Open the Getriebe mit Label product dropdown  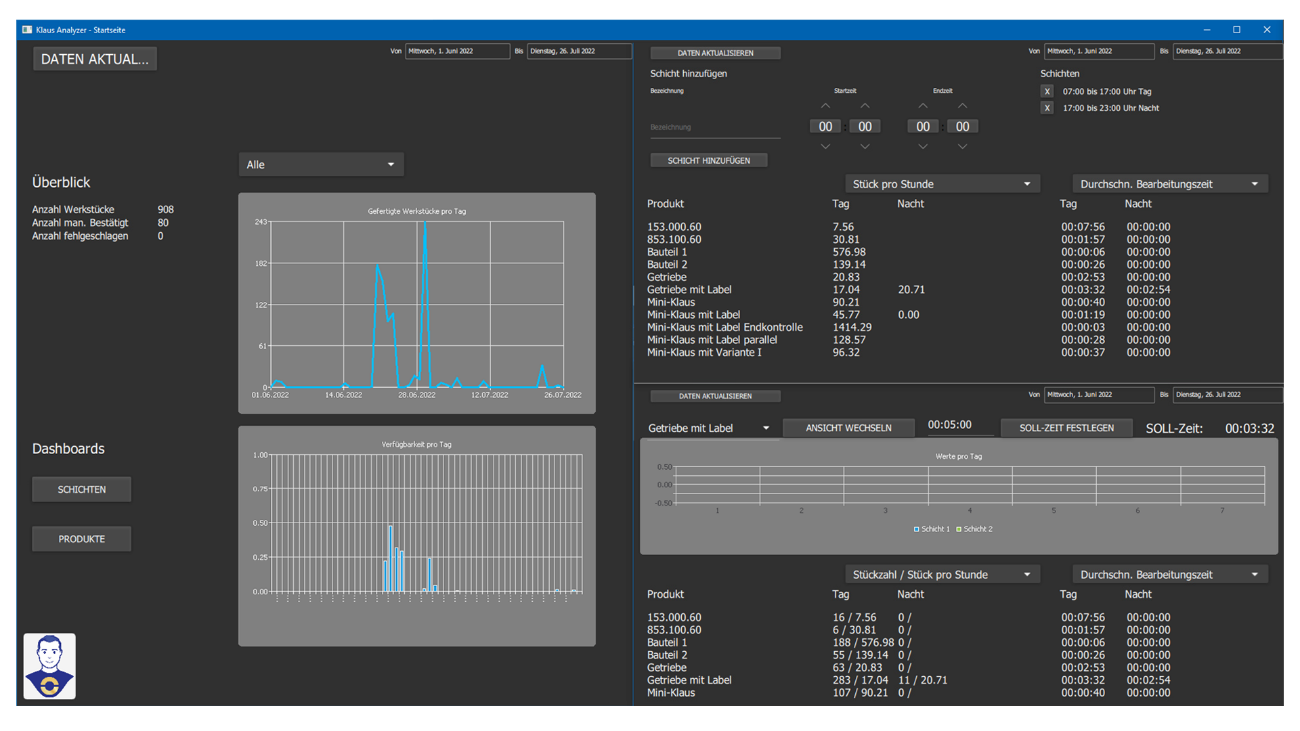pos(709,428)
